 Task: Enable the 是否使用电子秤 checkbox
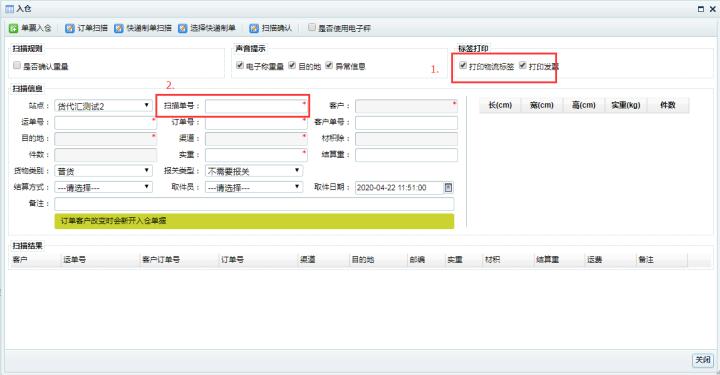point(312,28)
